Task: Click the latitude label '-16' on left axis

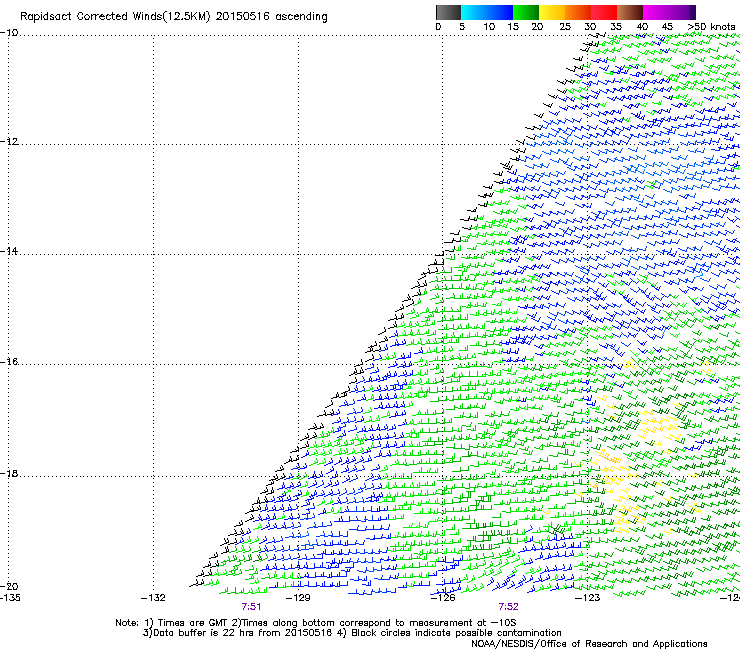Action: coord(9,362)
